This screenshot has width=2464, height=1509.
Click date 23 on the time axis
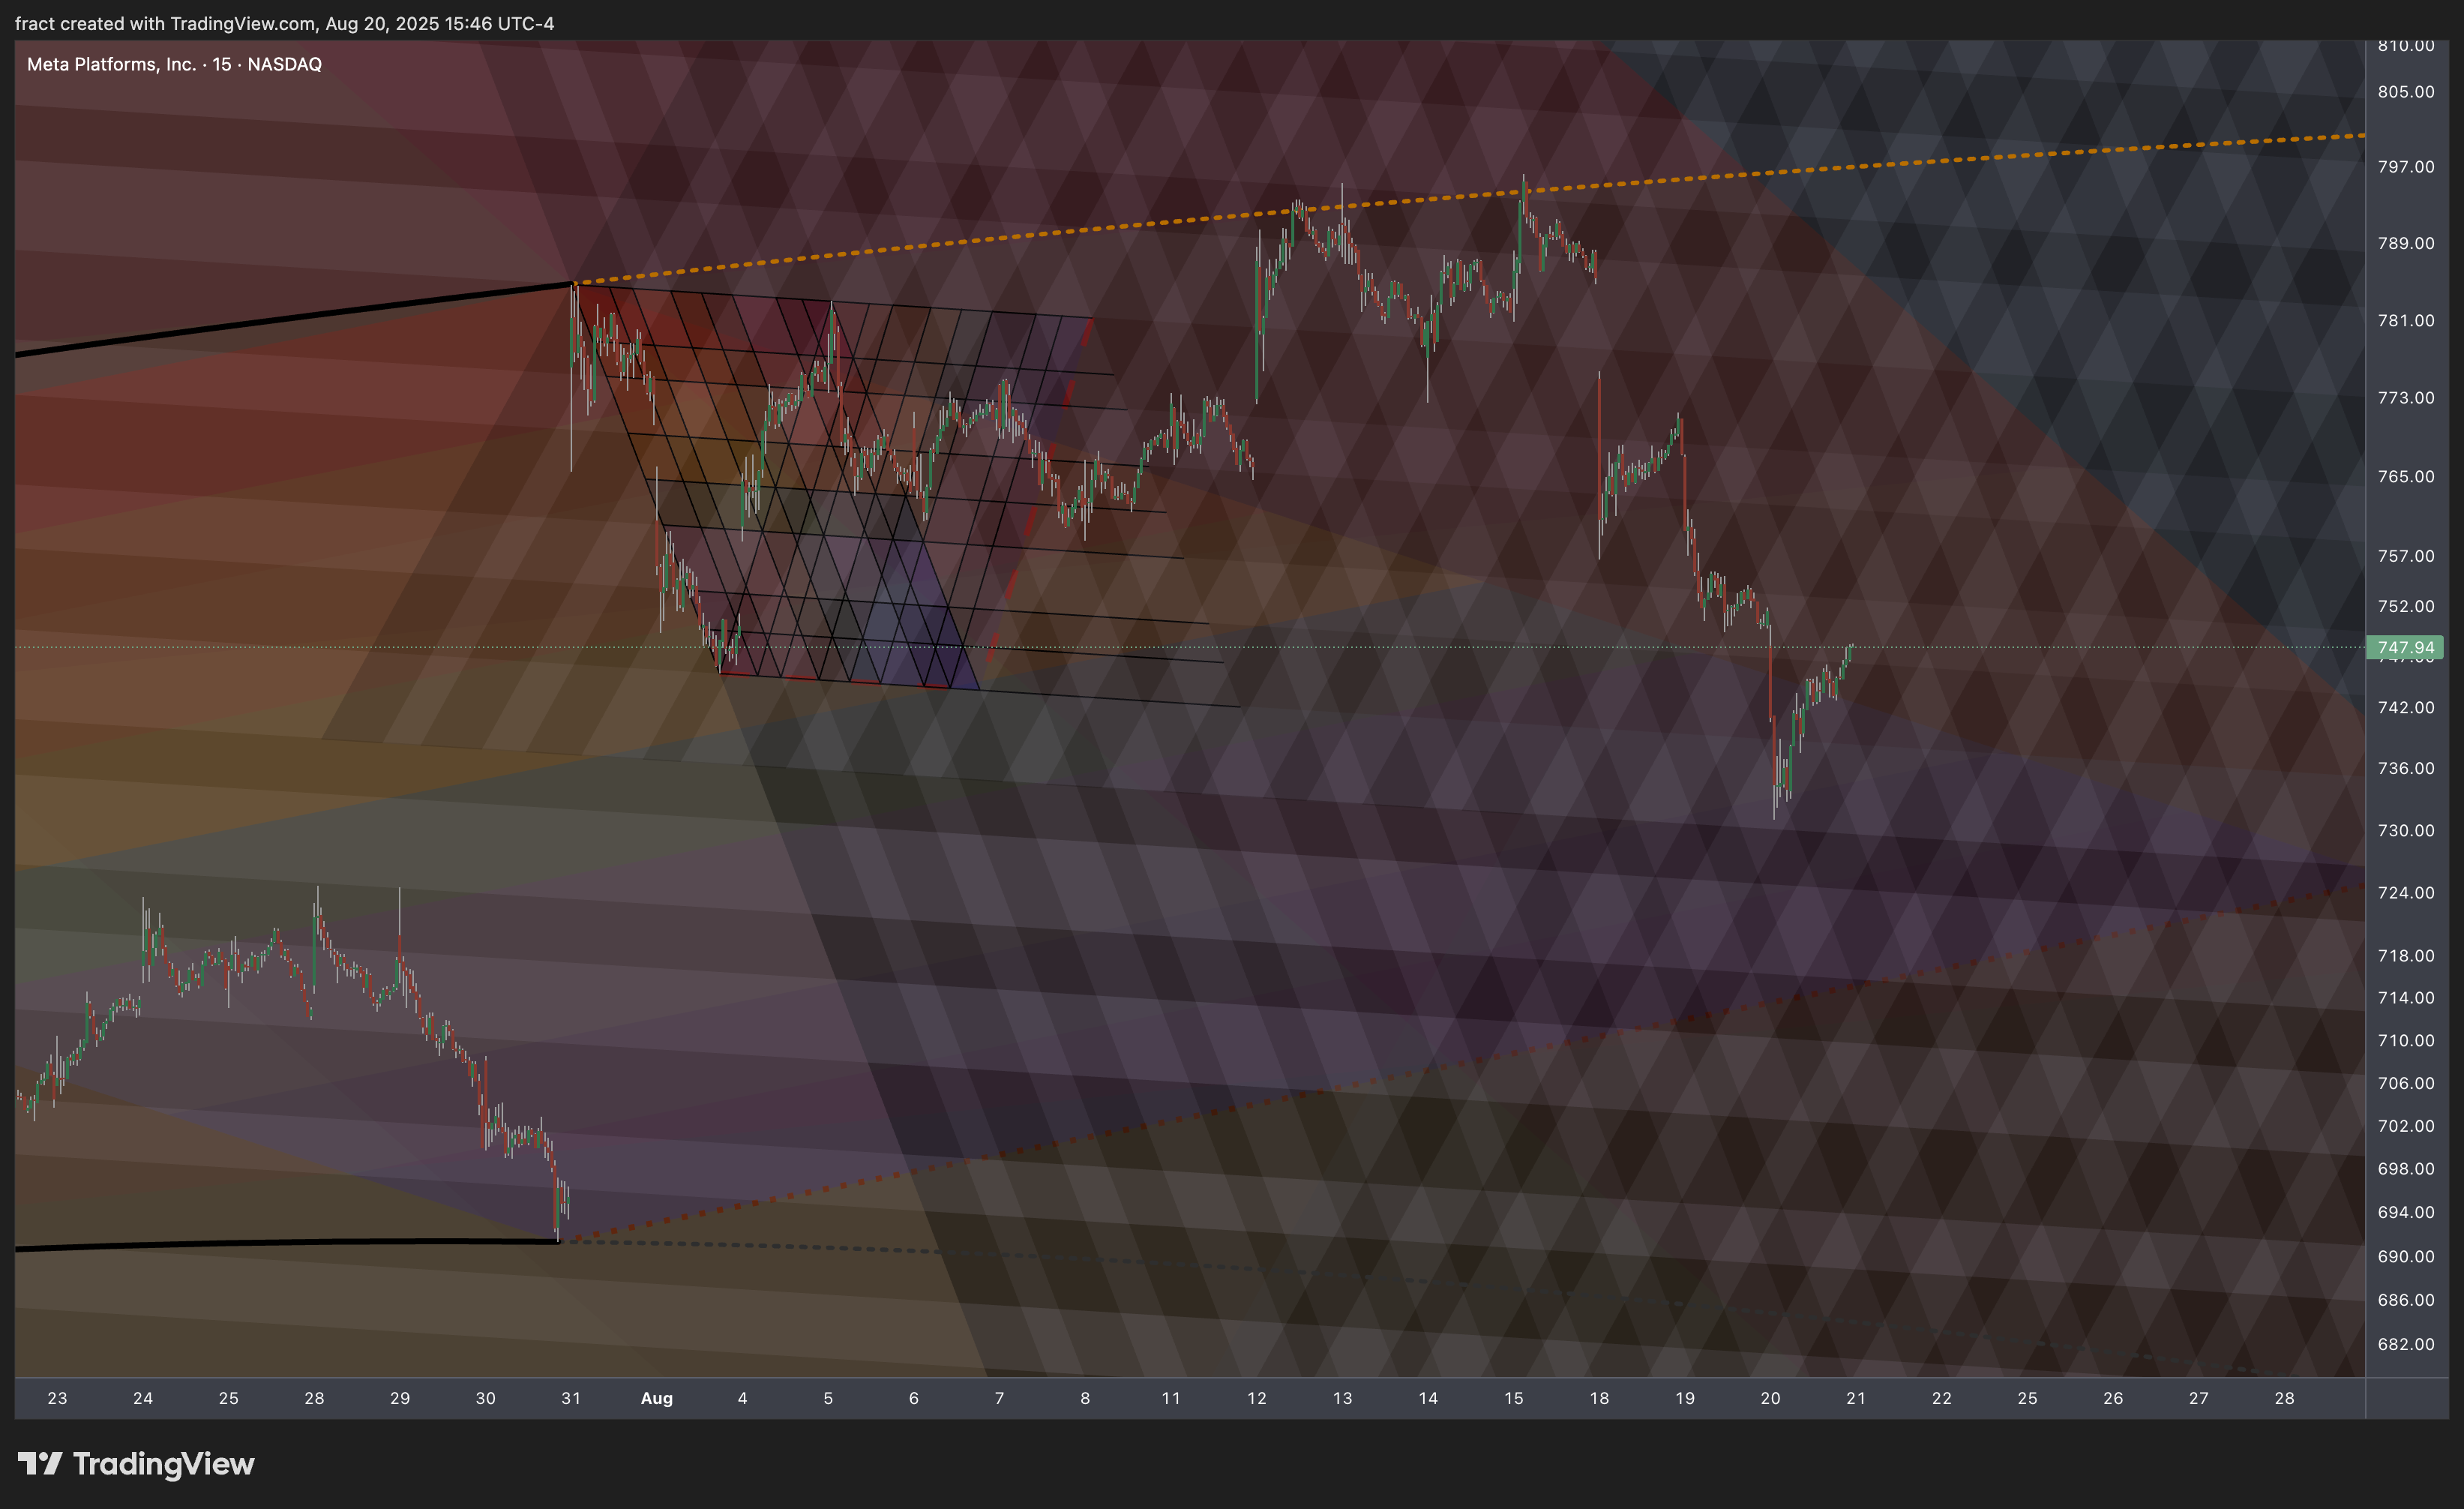(57, 1398)
